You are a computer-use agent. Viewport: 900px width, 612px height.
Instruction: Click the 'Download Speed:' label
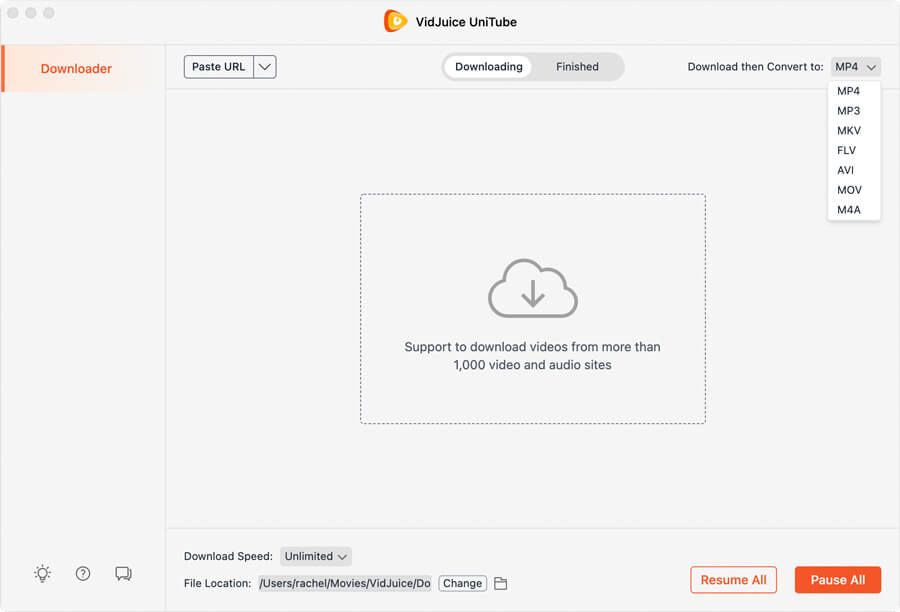click(228, 556)
